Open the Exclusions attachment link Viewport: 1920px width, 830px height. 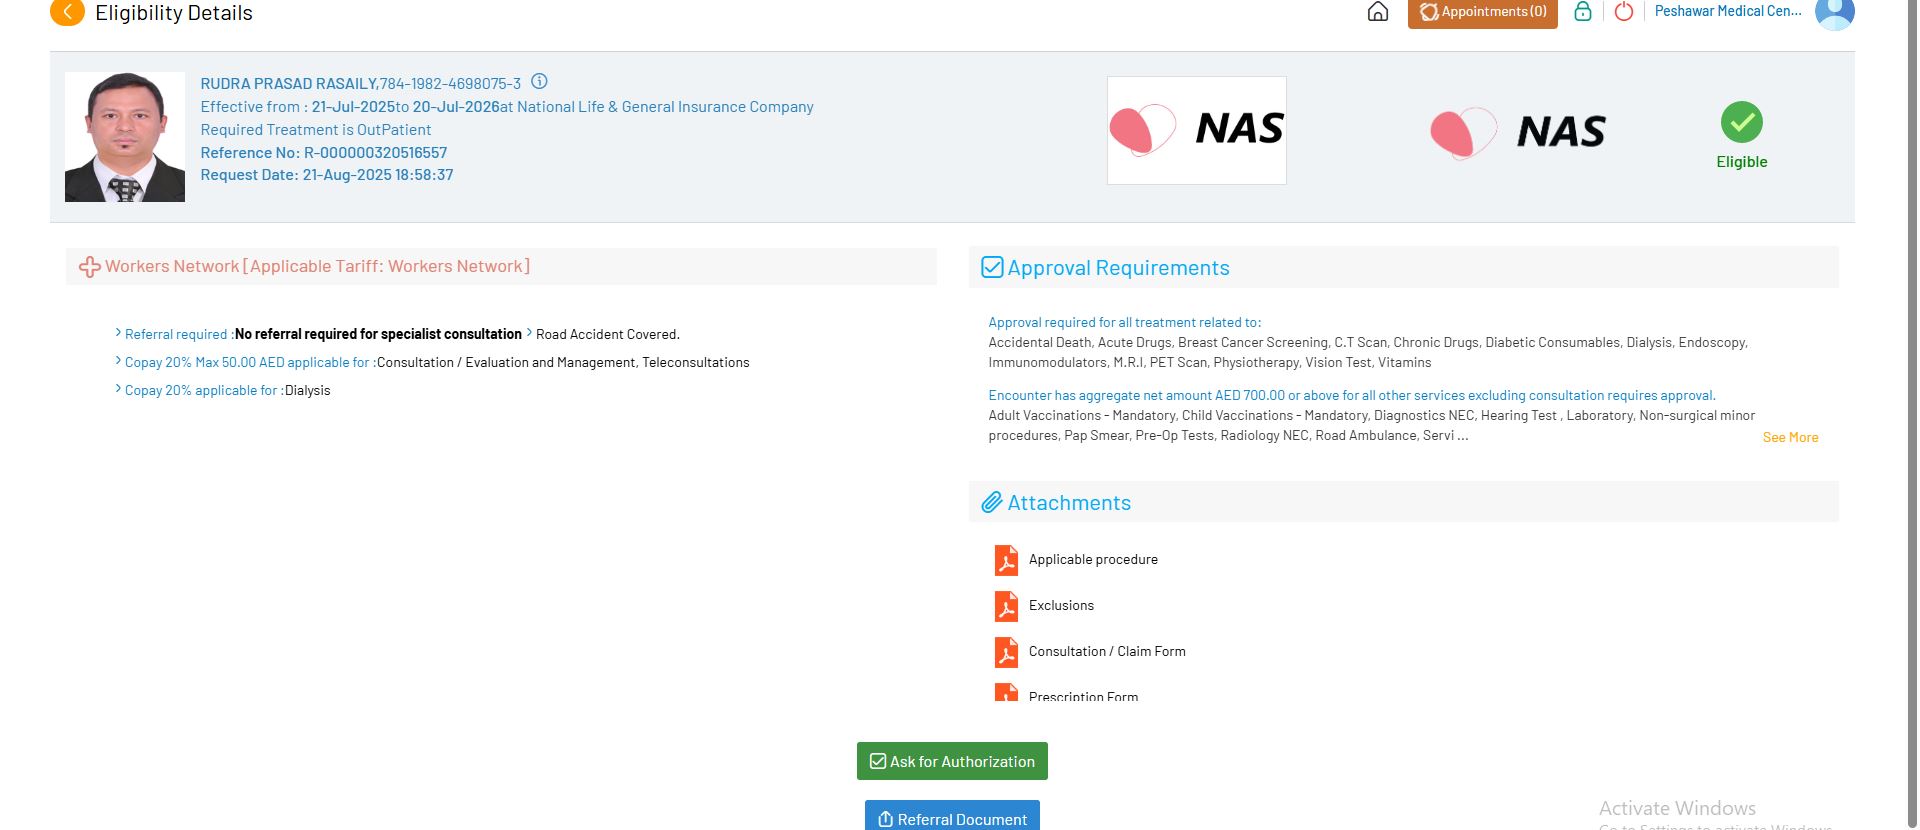(1061, 606)
